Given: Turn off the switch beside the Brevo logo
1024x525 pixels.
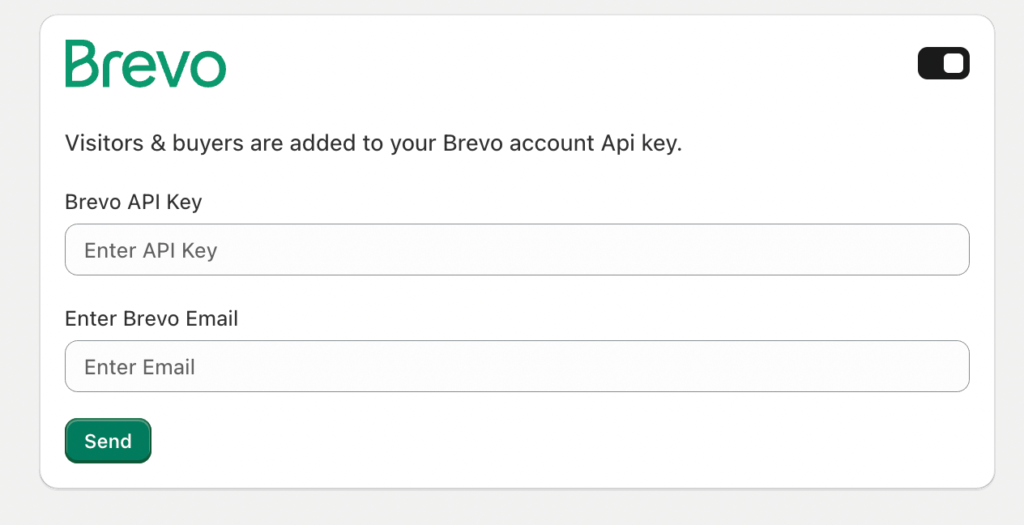Looking at the screenshot, I should click(x=944, y=63).
